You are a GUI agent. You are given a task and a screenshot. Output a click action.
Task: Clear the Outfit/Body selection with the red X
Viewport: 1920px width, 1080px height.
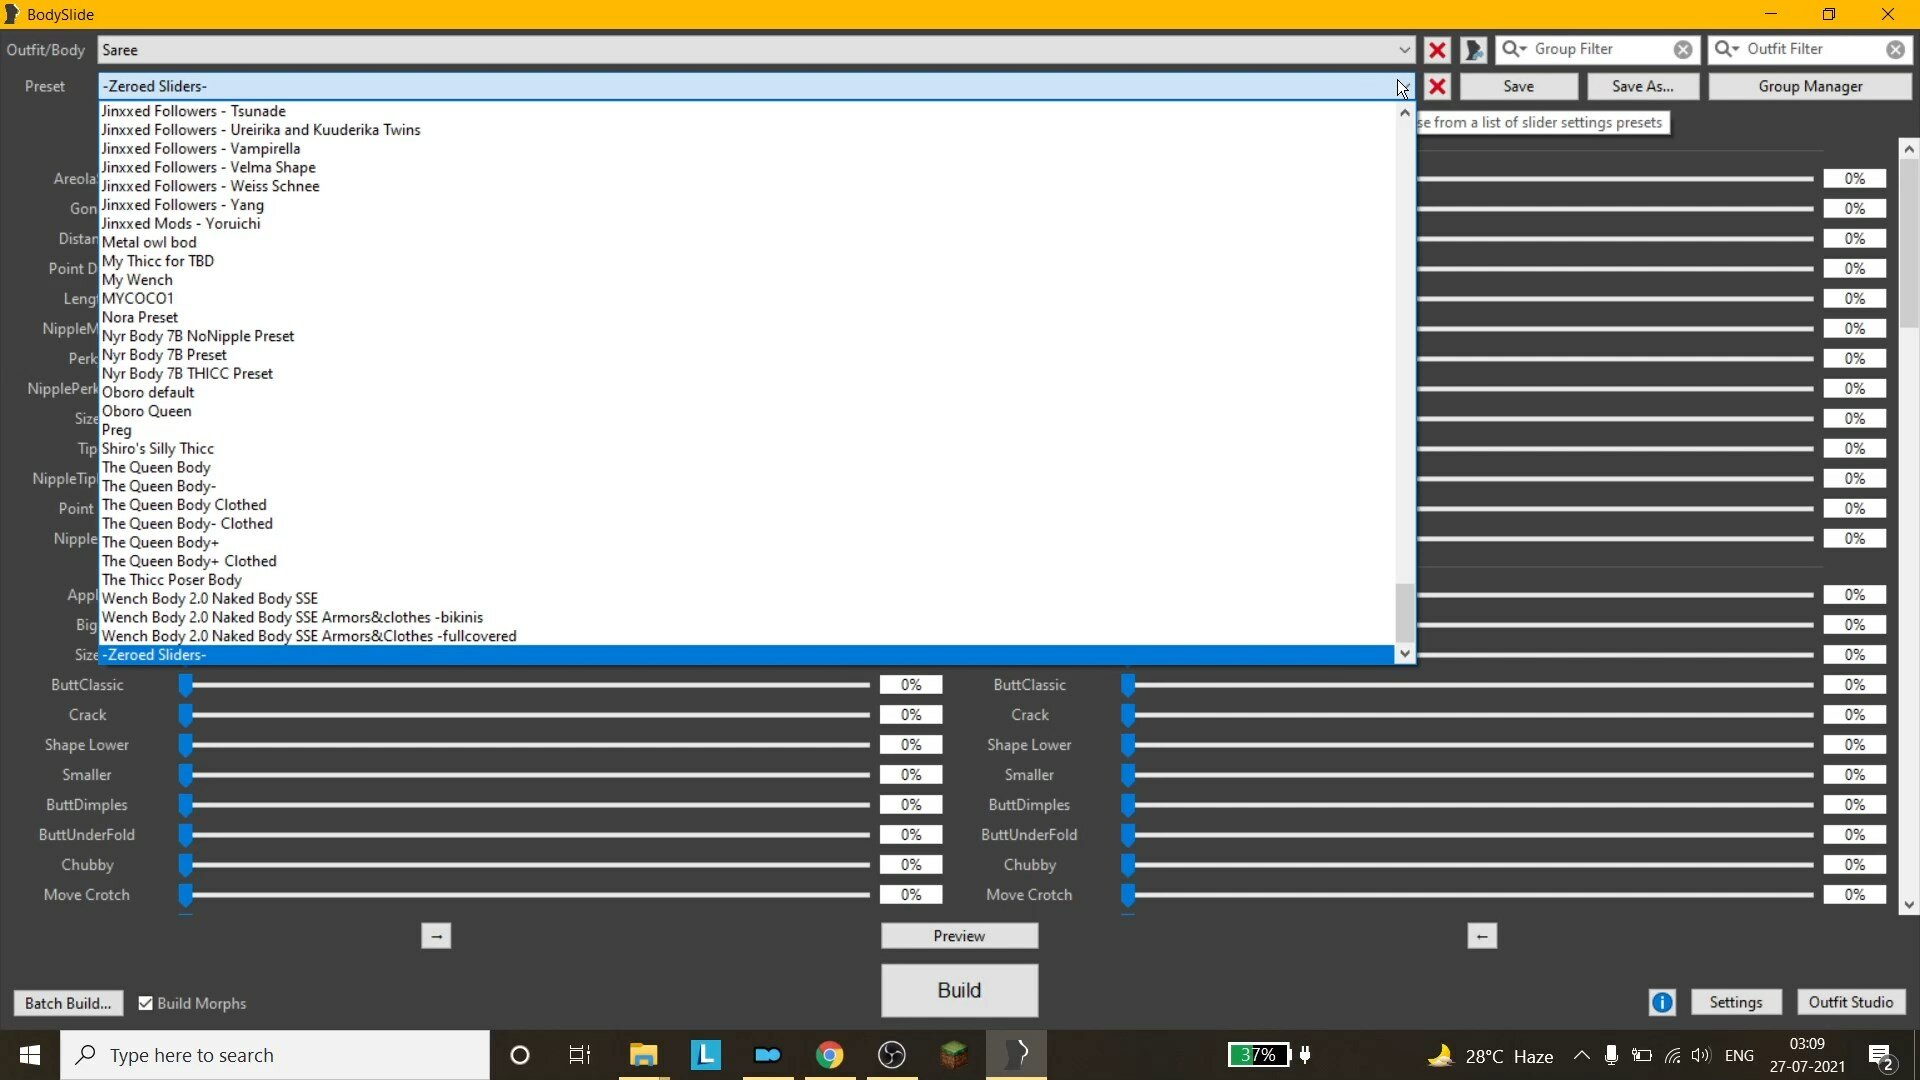[x=1437, y=50]
